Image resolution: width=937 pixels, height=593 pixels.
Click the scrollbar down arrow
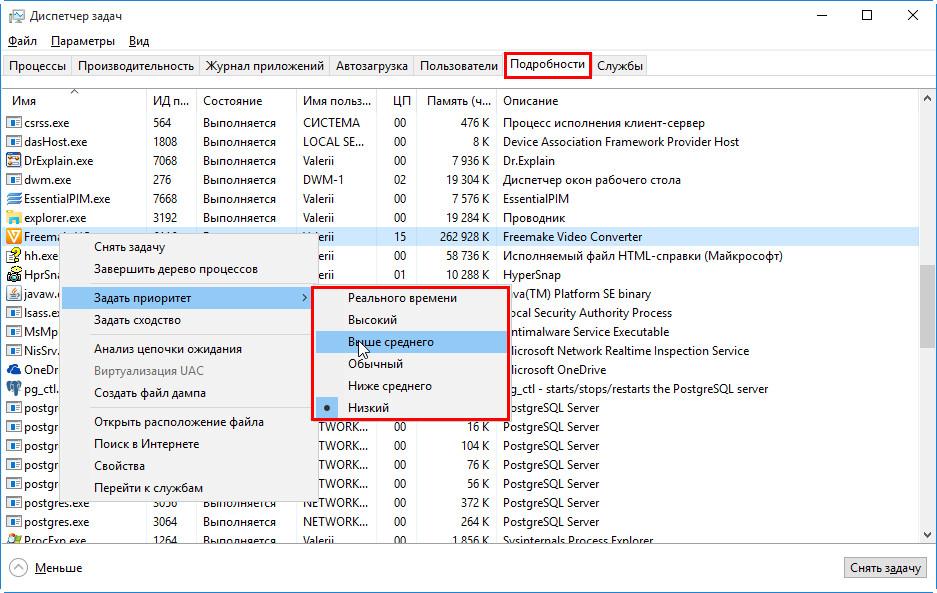coord(927,535)
